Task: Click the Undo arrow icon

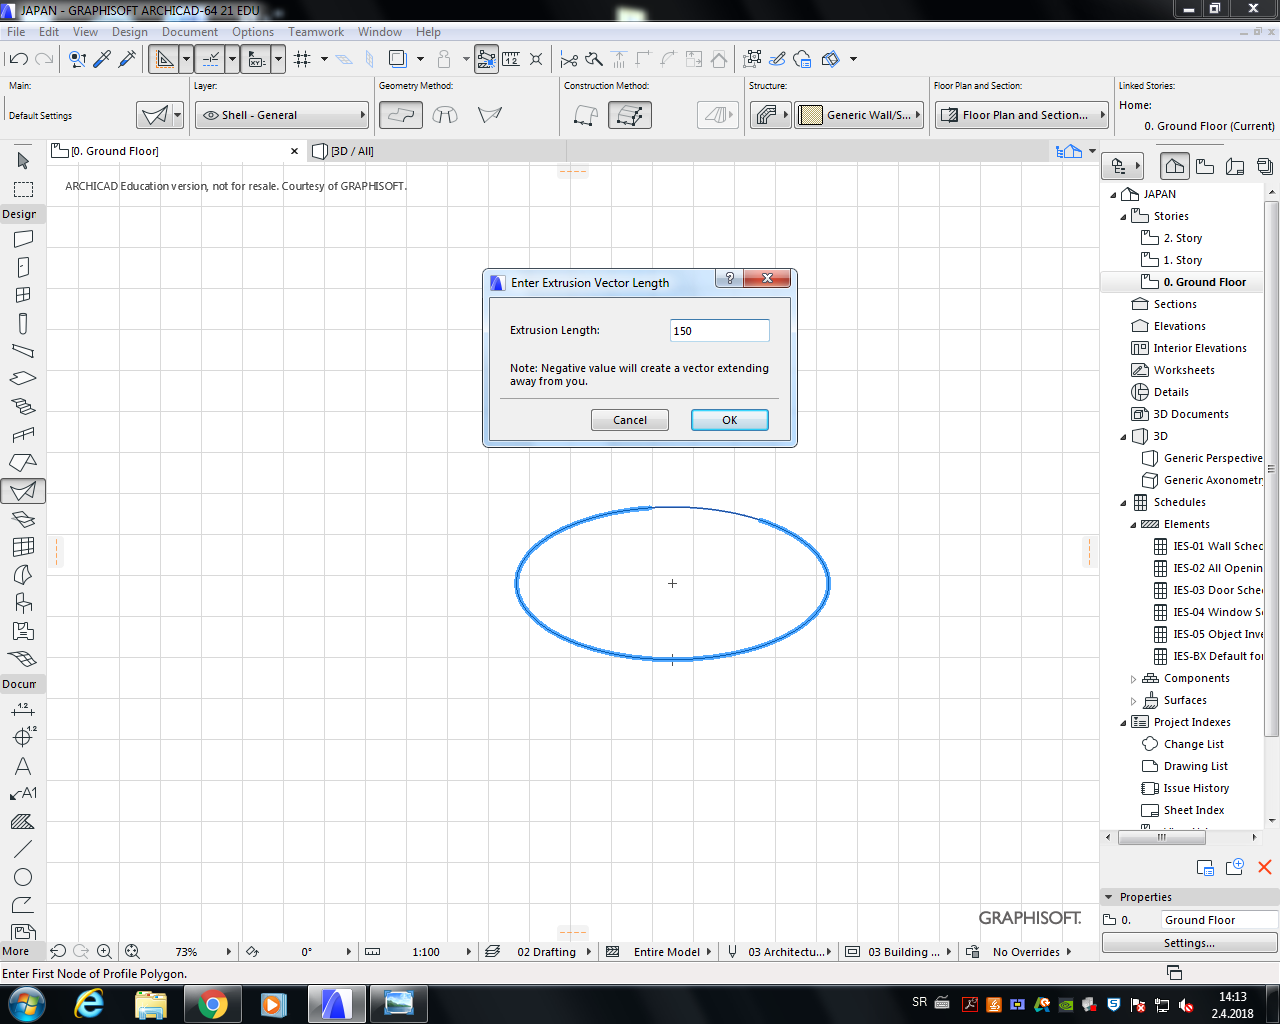Action: click(18, 59)
